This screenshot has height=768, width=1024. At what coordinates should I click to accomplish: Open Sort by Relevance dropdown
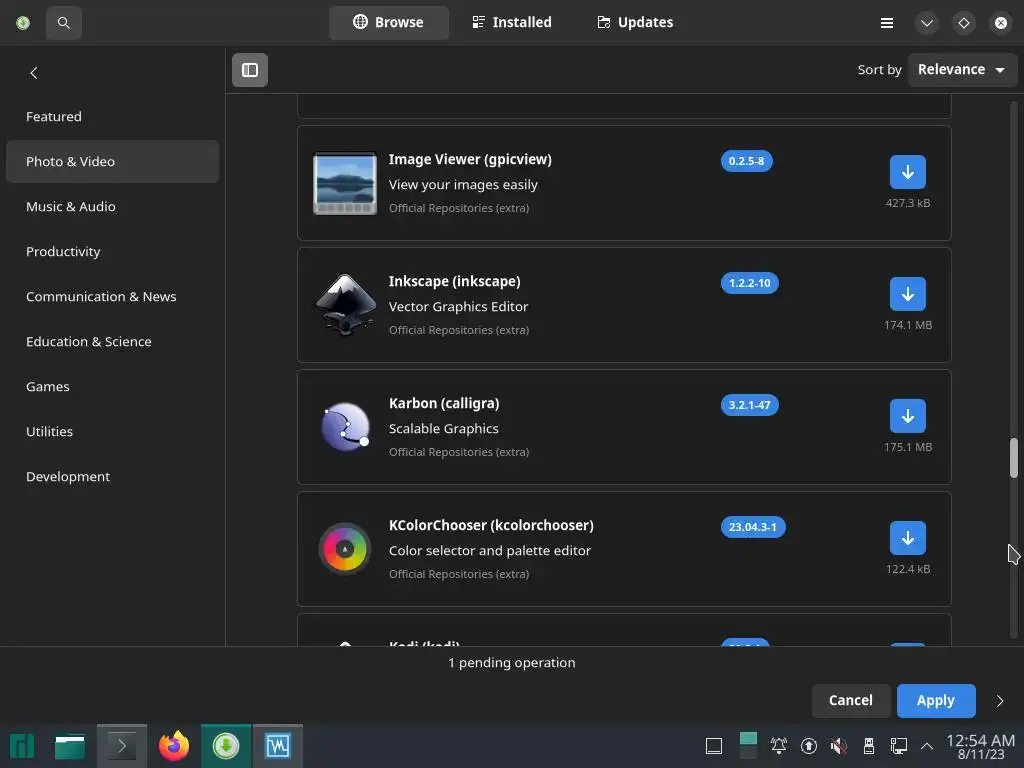pos(961,69)
